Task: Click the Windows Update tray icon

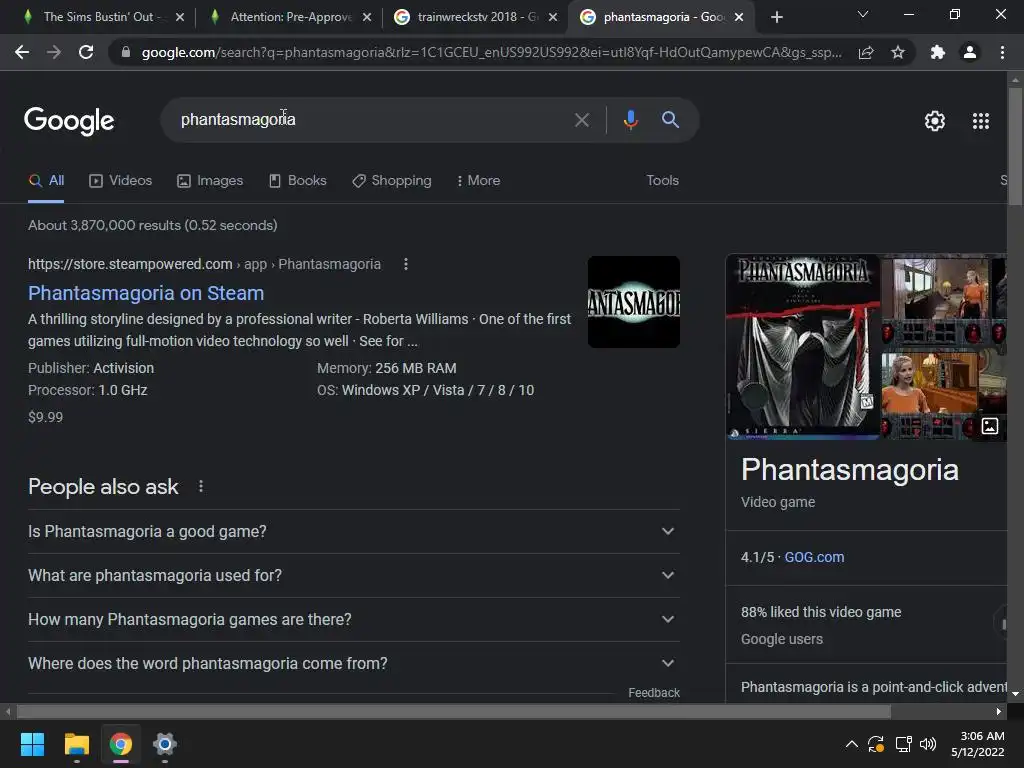Action: (876, 744)
